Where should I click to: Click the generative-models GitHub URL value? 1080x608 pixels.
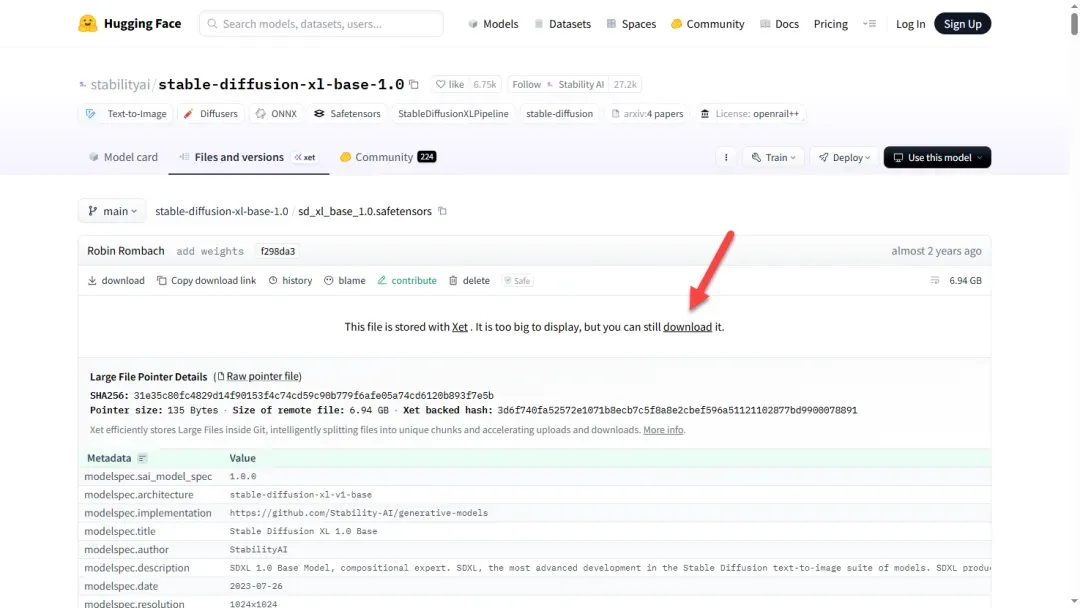click(x=358, y=513)
